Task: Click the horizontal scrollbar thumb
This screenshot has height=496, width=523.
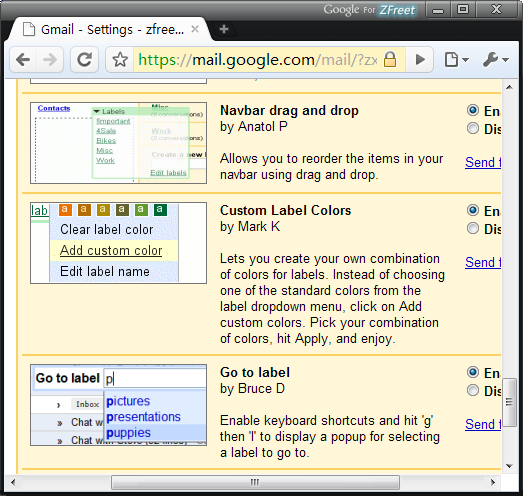Action: point(255,482)
